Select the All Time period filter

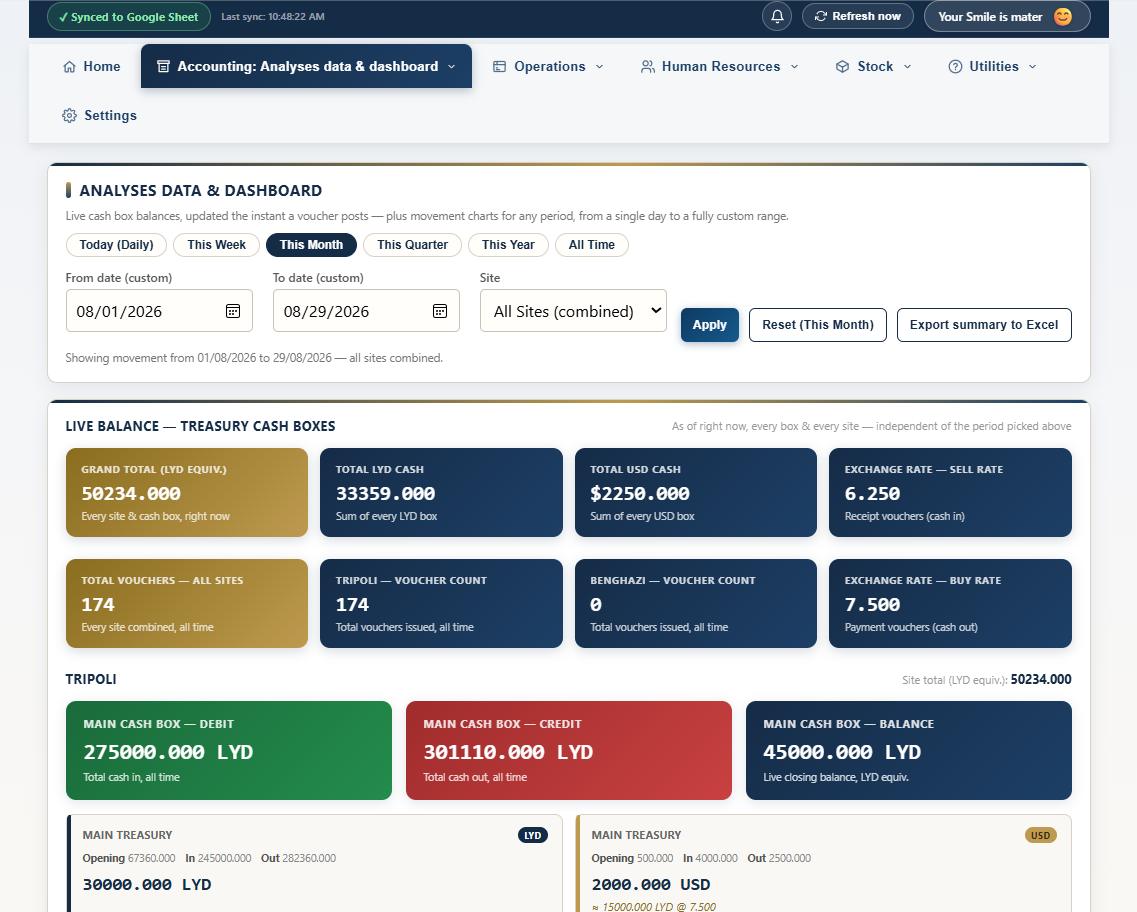591,245
